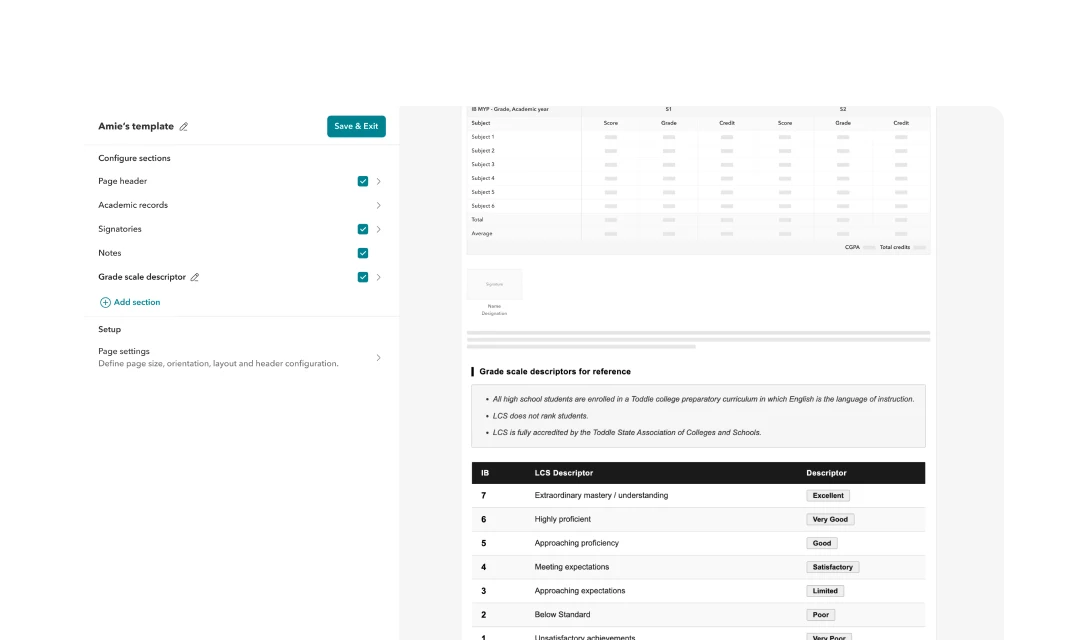Image resolution: width=1088 pixels, height=640 pixels.
Task: Uncheck the Page header checkbox
Action: click(x=363, y=181)
